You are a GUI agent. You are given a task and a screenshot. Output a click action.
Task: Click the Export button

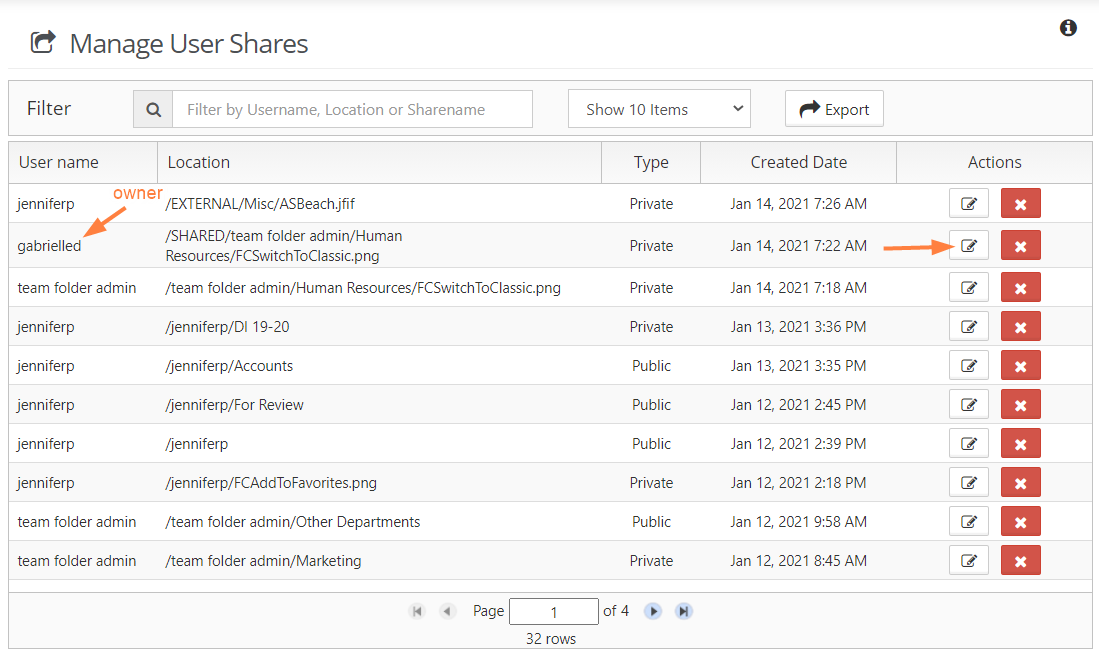point(834,110)
